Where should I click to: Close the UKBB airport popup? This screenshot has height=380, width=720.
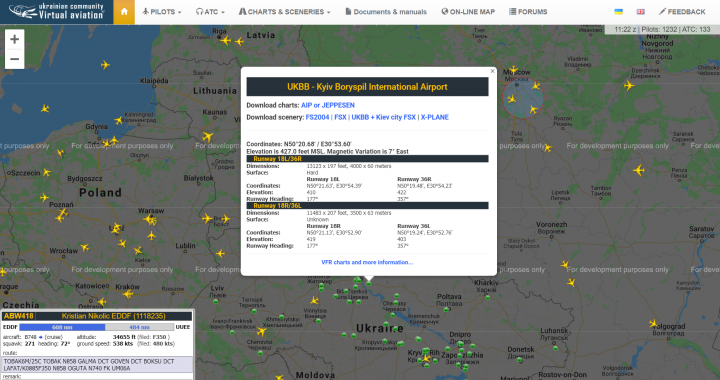(x=492, y=71)
